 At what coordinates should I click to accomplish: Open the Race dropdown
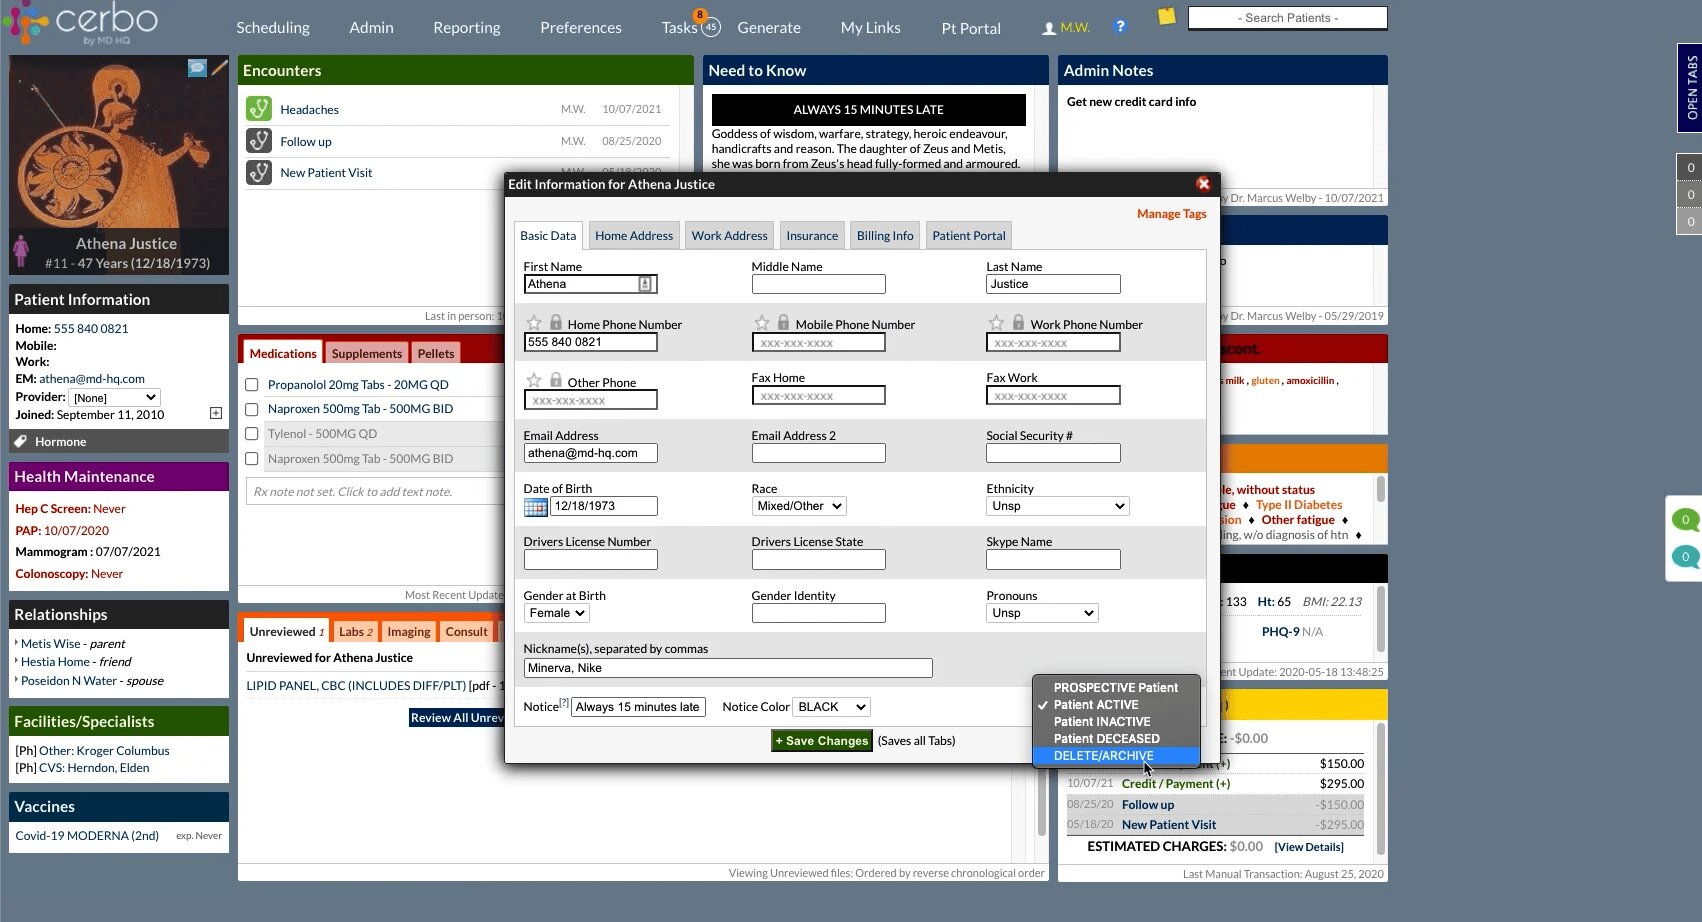799,506
